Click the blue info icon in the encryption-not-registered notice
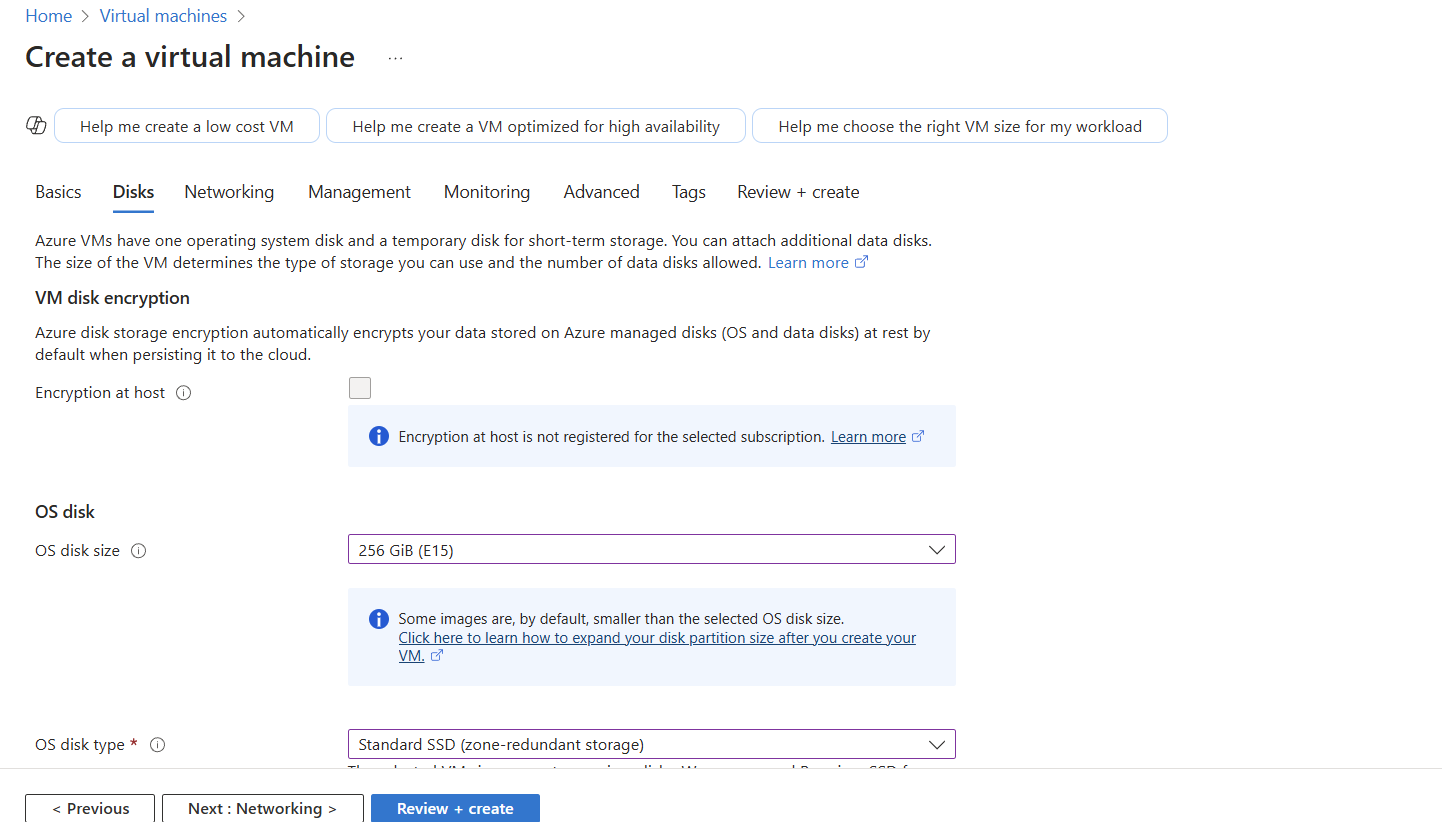 378,436
